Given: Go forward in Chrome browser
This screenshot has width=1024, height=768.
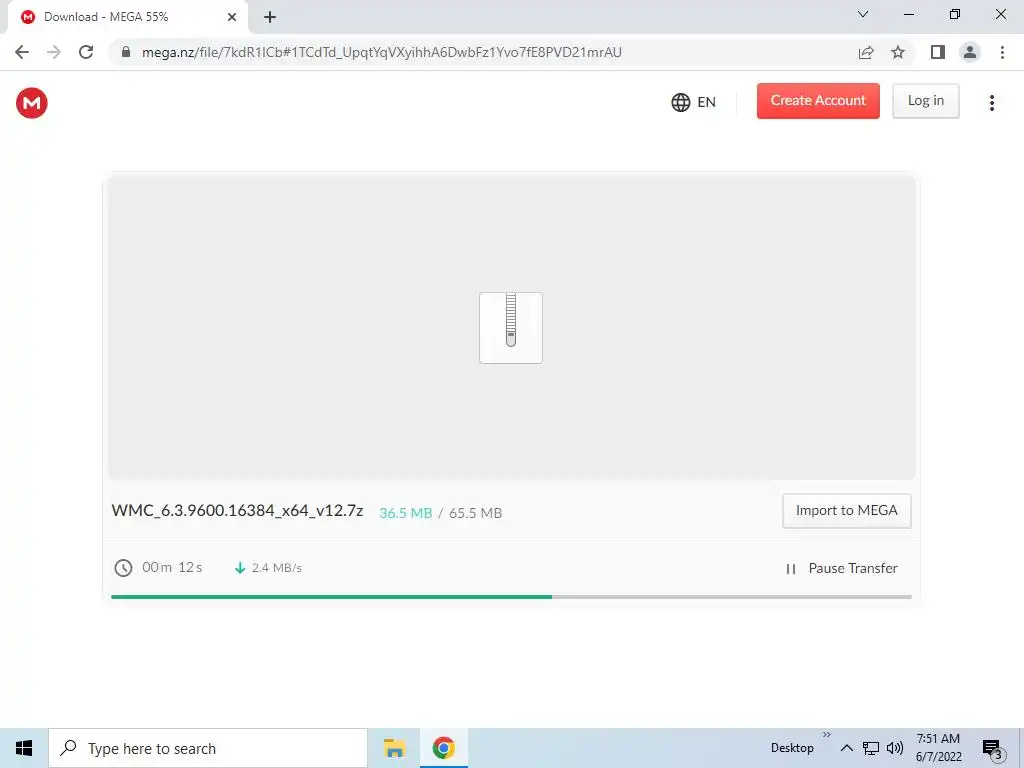Looking at the screenshot, I should [54, 52].
